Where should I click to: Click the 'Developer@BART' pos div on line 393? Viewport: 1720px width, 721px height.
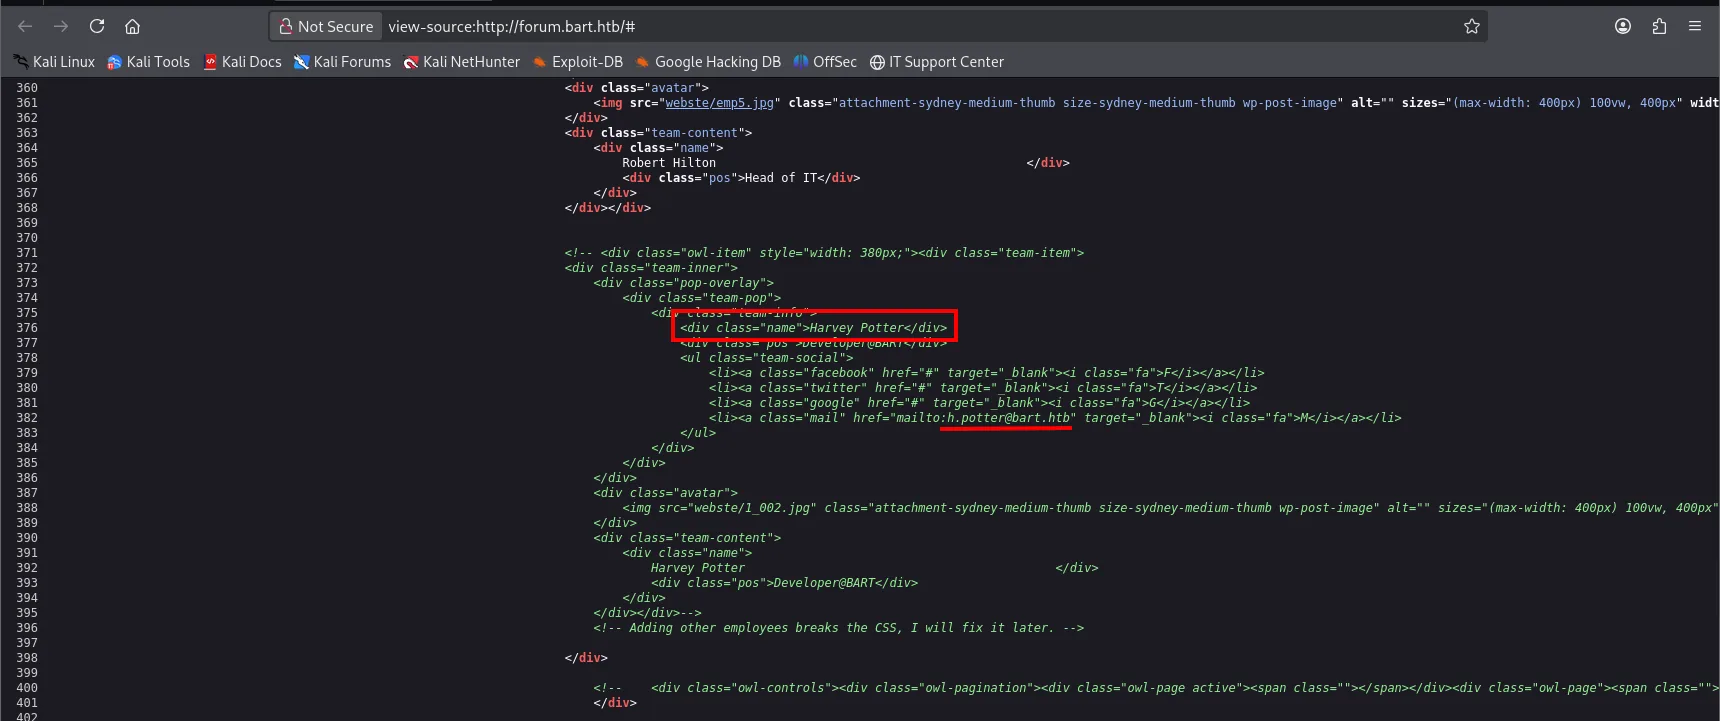(784, 583)
